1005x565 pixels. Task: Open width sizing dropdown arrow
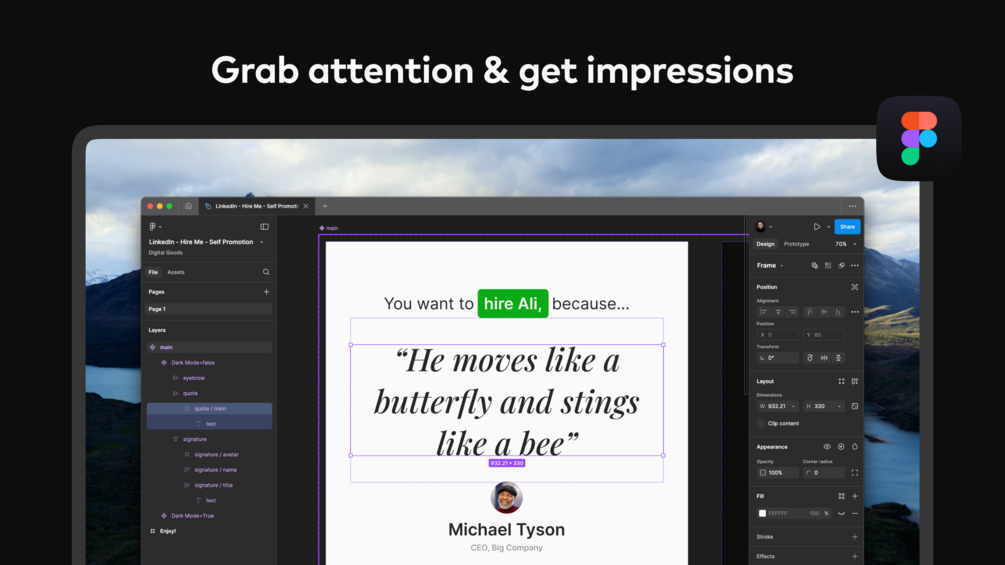pos(793,406)
